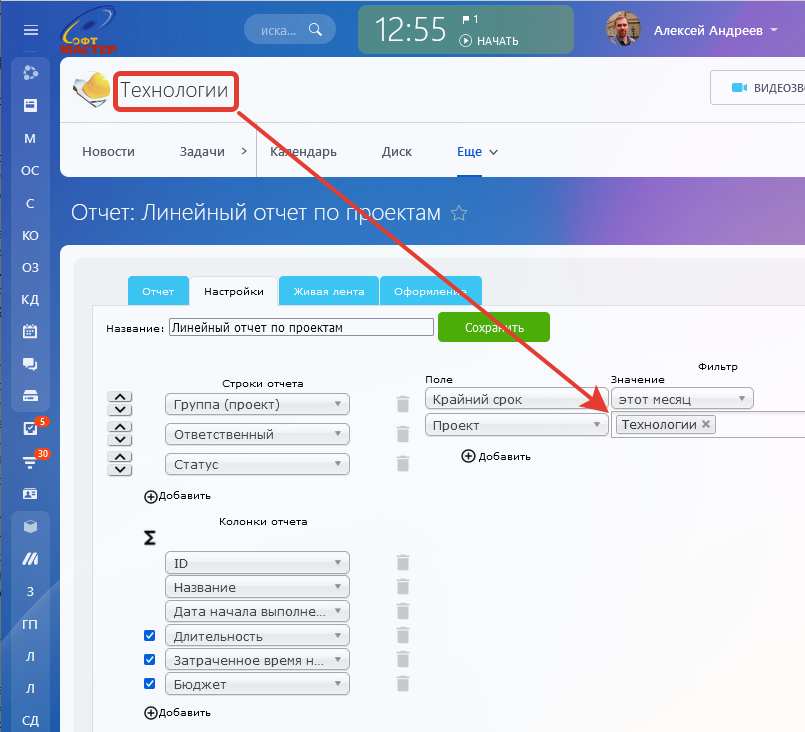Click the report name input field
Image resolution: width=805 pixels, height=732 pixels.
click(x=300, y=327)
